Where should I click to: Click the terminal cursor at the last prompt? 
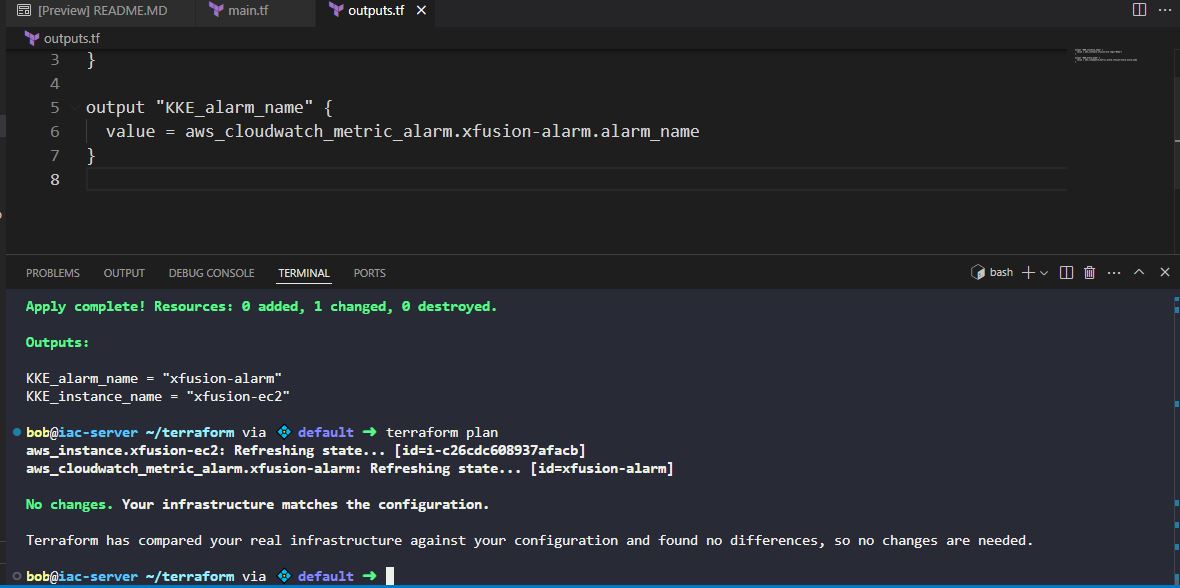(390, 576)
